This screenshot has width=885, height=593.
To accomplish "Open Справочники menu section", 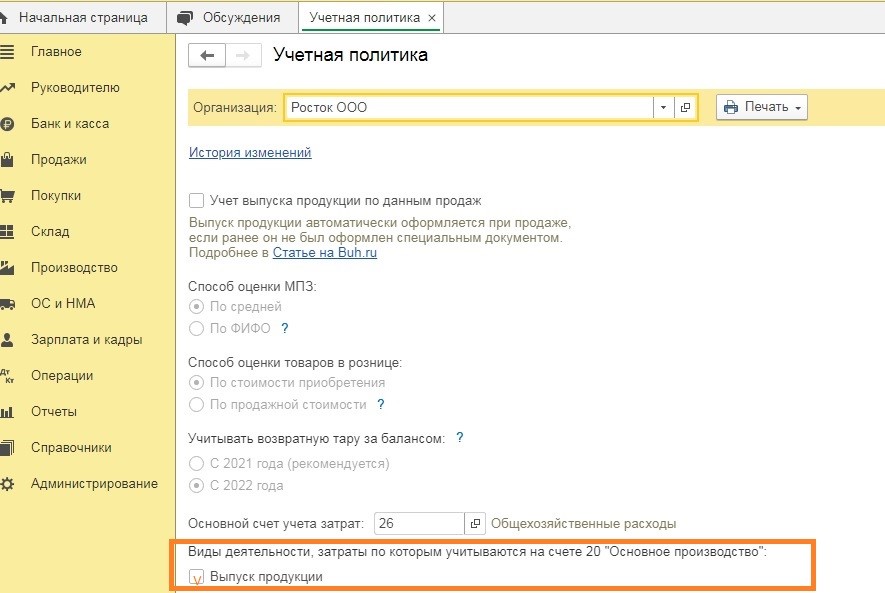I will point(71,447).
